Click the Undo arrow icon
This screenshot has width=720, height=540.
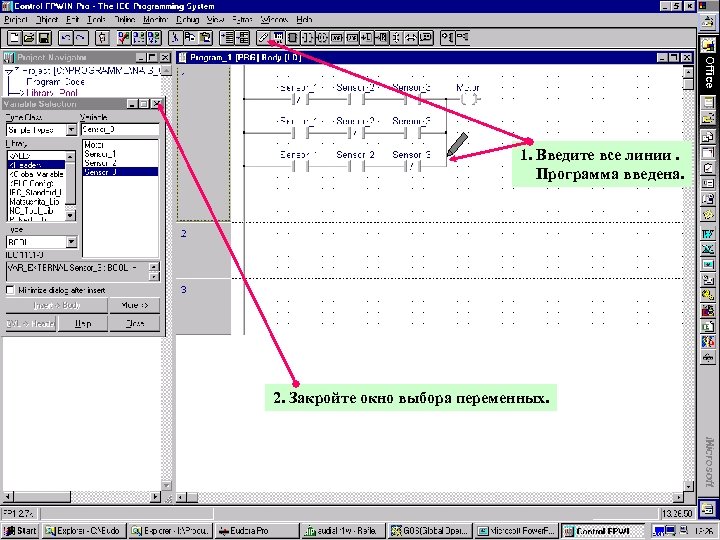coord(66,38)
